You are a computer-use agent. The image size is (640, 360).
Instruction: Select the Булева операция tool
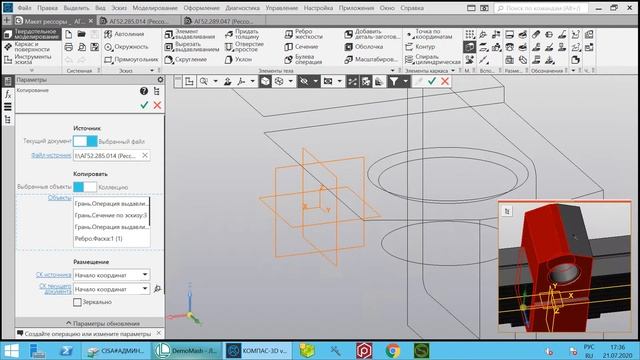click(303, 60)
